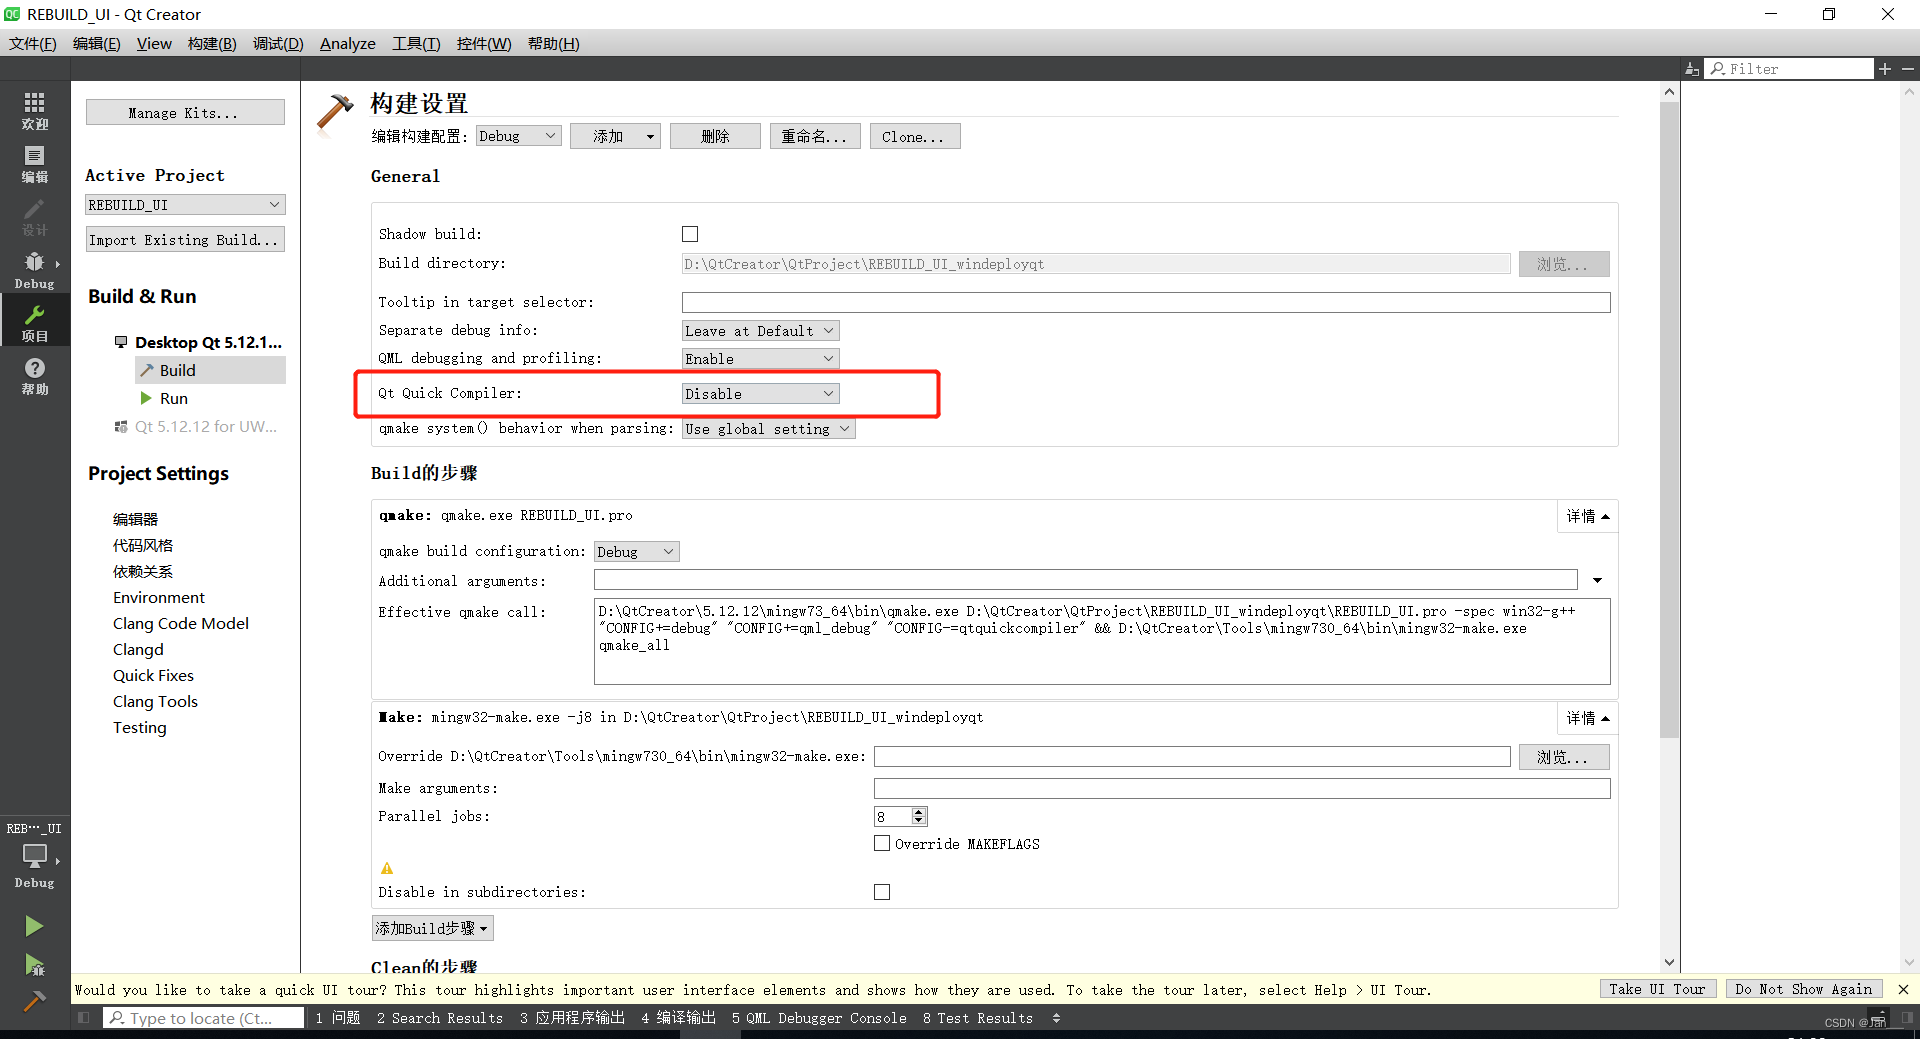Click the 重命名 (rename) button
The image size is (1920, 1039).
point(815,136)
